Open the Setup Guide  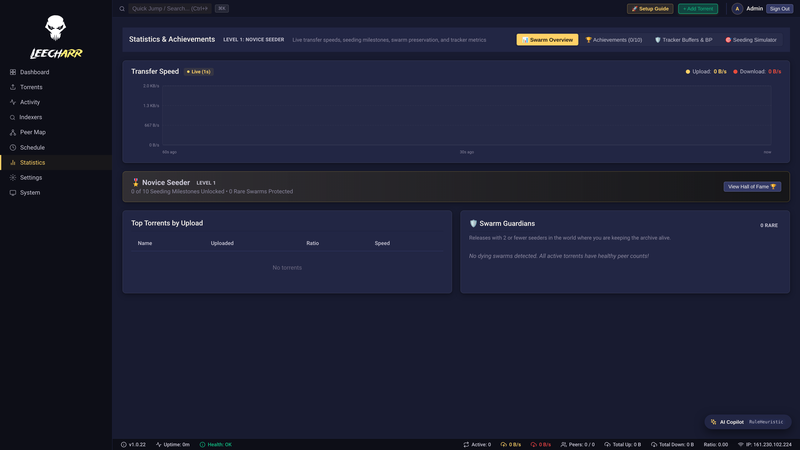tap(650, 9)
